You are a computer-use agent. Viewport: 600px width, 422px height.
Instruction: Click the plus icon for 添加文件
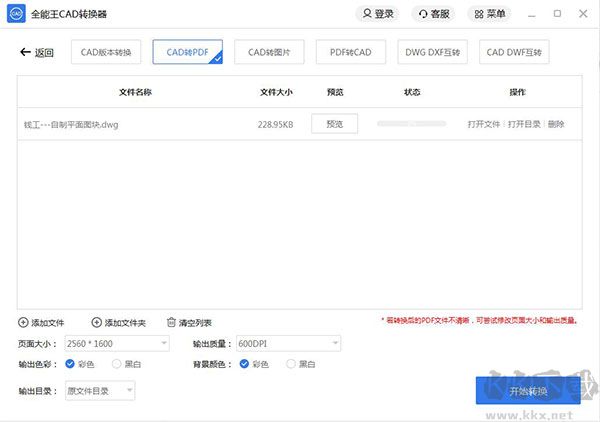23,323
